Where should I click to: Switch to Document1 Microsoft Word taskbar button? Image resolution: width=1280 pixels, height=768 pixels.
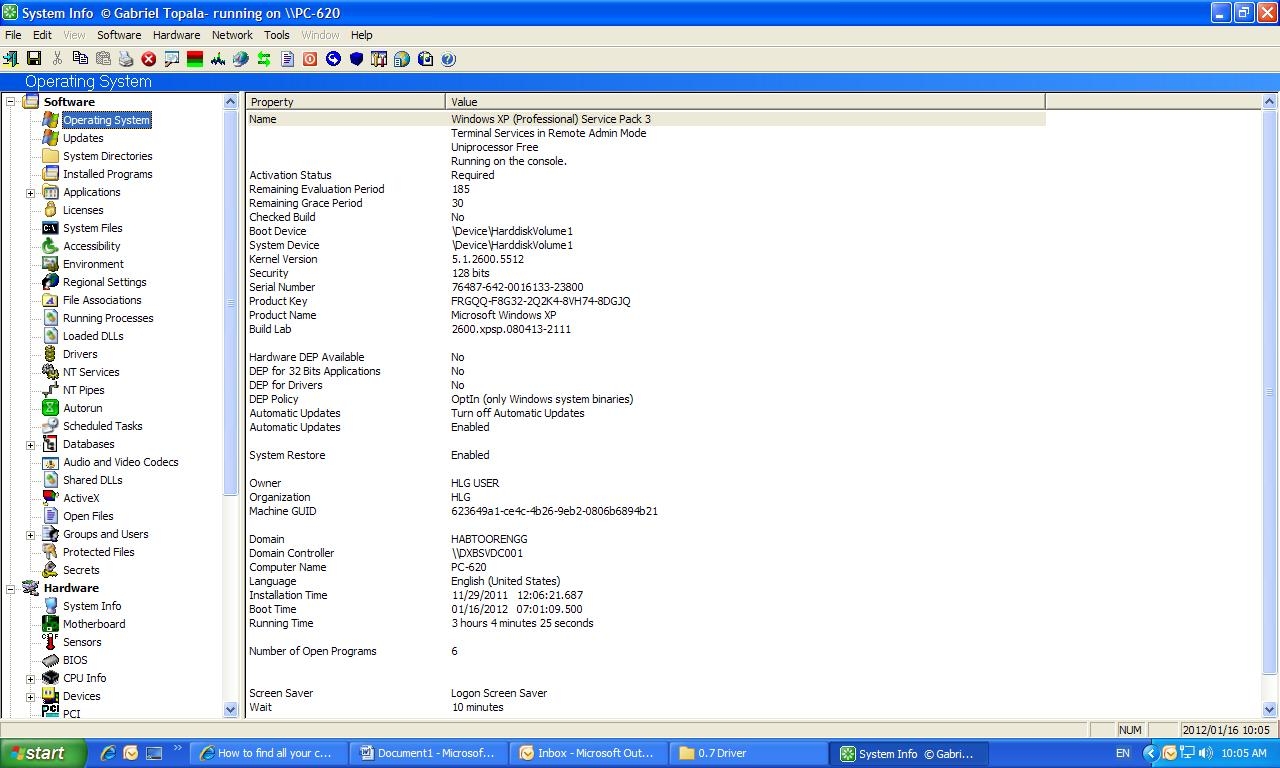pyautogui.click(x=430, y=753)
